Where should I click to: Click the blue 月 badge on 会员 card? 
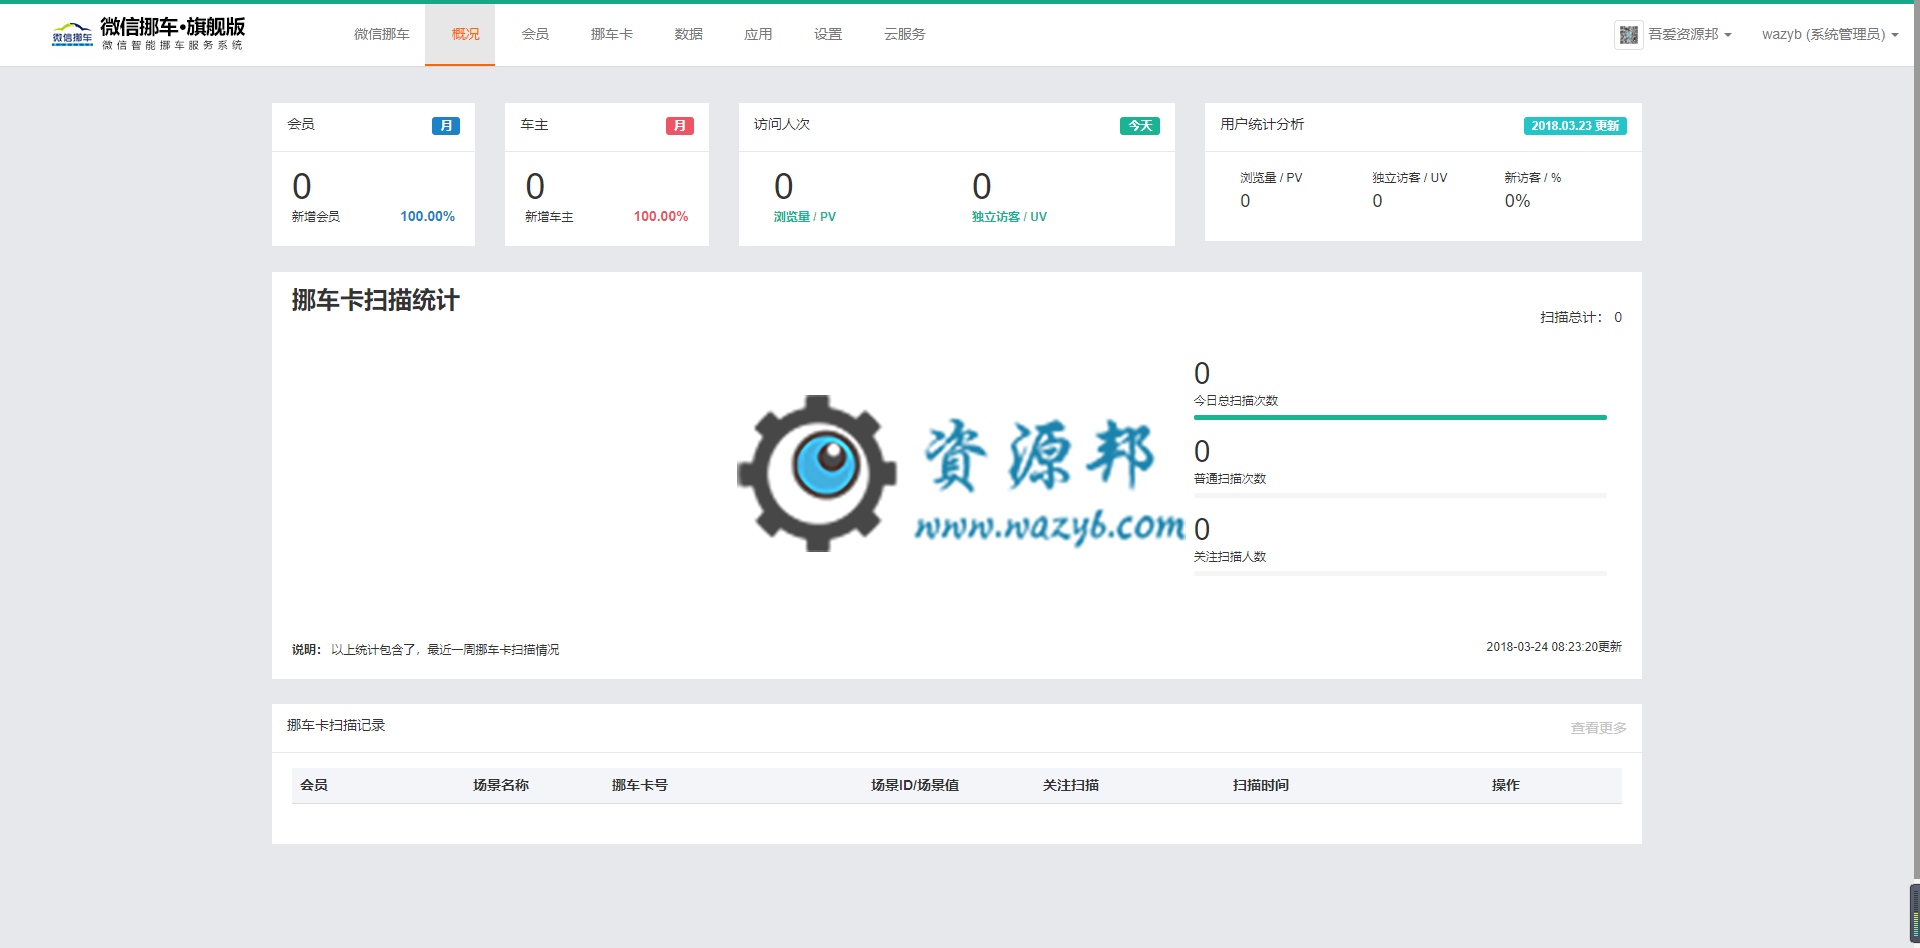click(446, 126)
